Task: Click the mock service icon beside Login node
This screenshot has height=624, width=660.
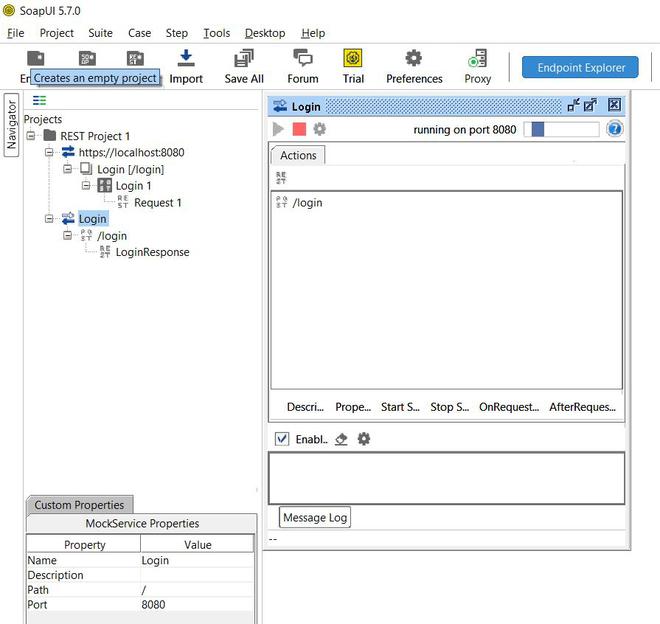Action: pos(68,219)
